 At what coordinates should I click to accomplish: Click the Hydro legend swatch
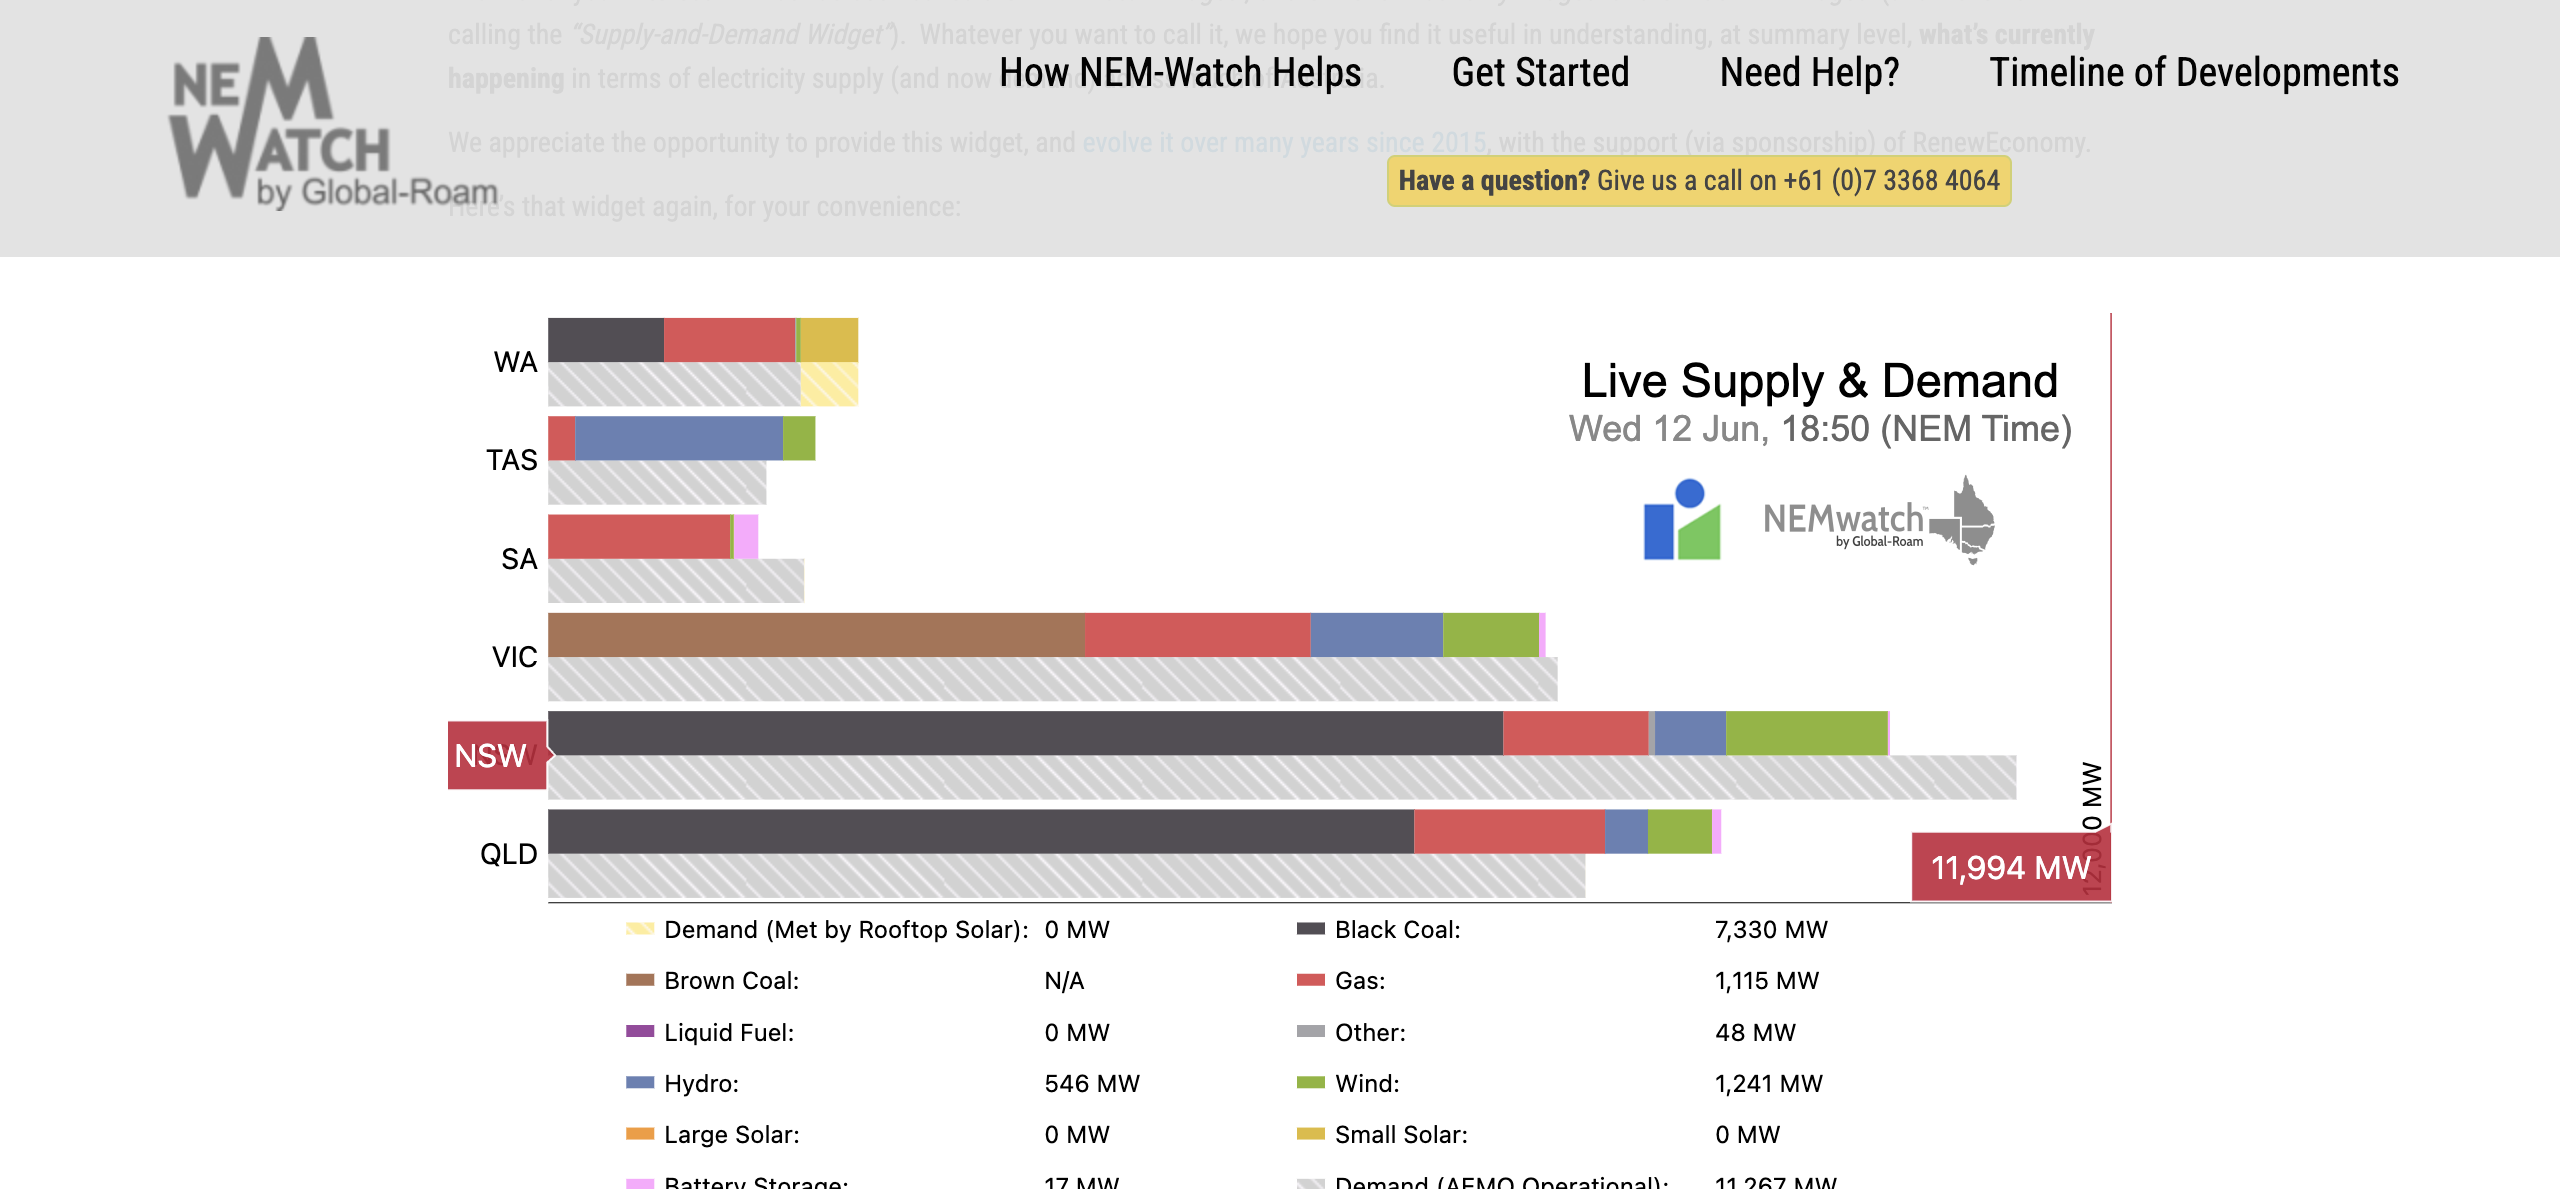[x=640, y=1082]
